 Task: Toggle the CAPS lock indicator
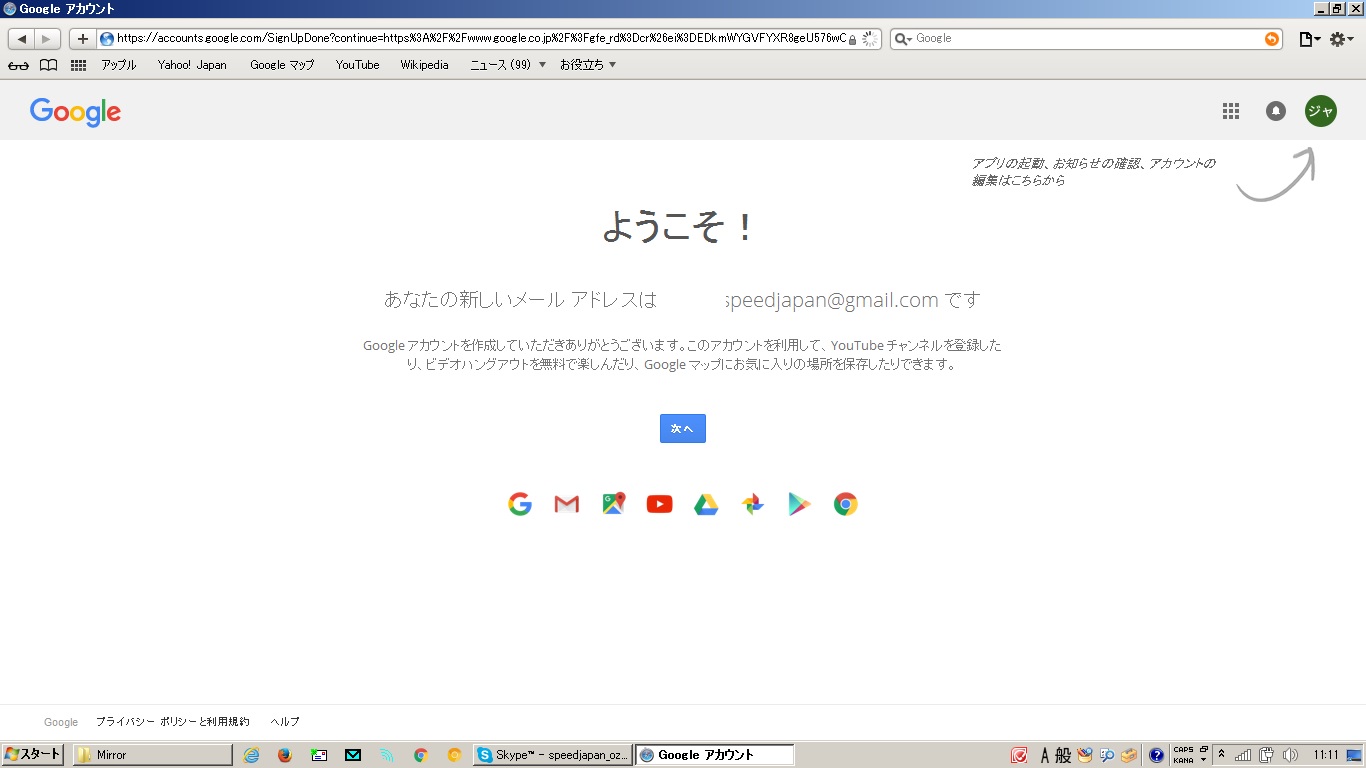pyautogui.click(x=1183, y=750)
